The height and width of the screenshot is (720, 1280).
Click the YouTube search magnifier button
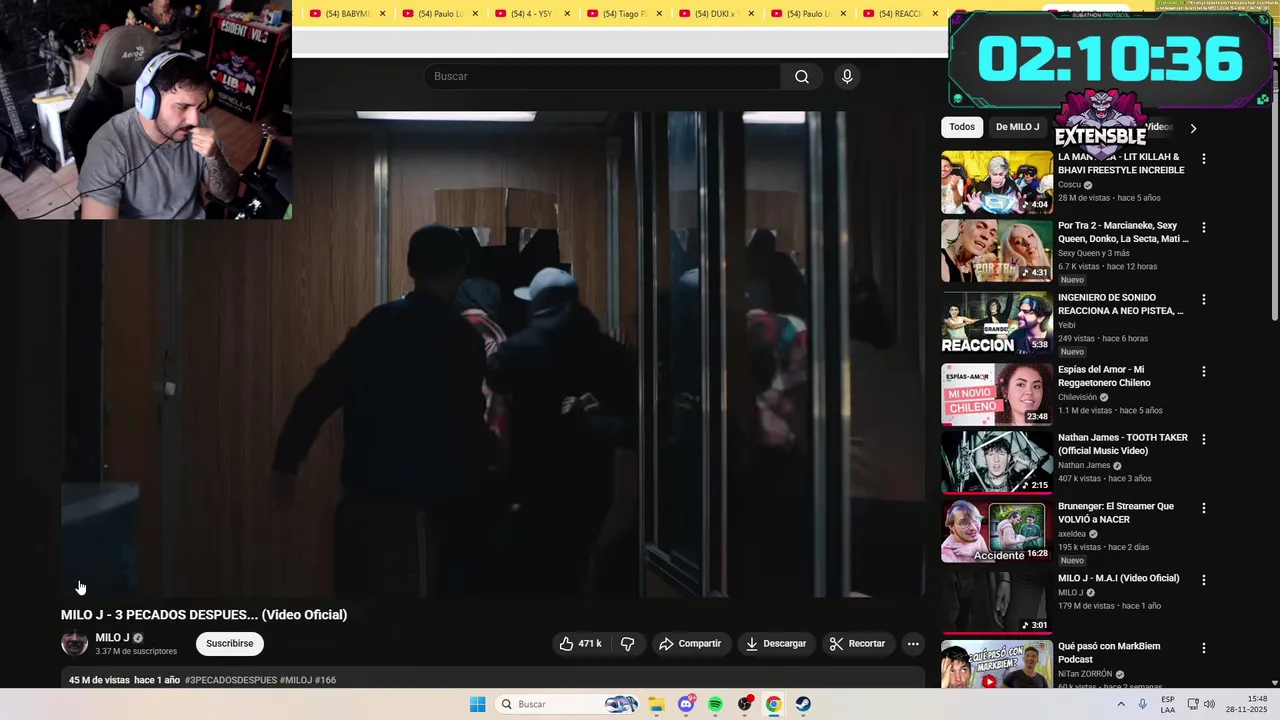801,76
